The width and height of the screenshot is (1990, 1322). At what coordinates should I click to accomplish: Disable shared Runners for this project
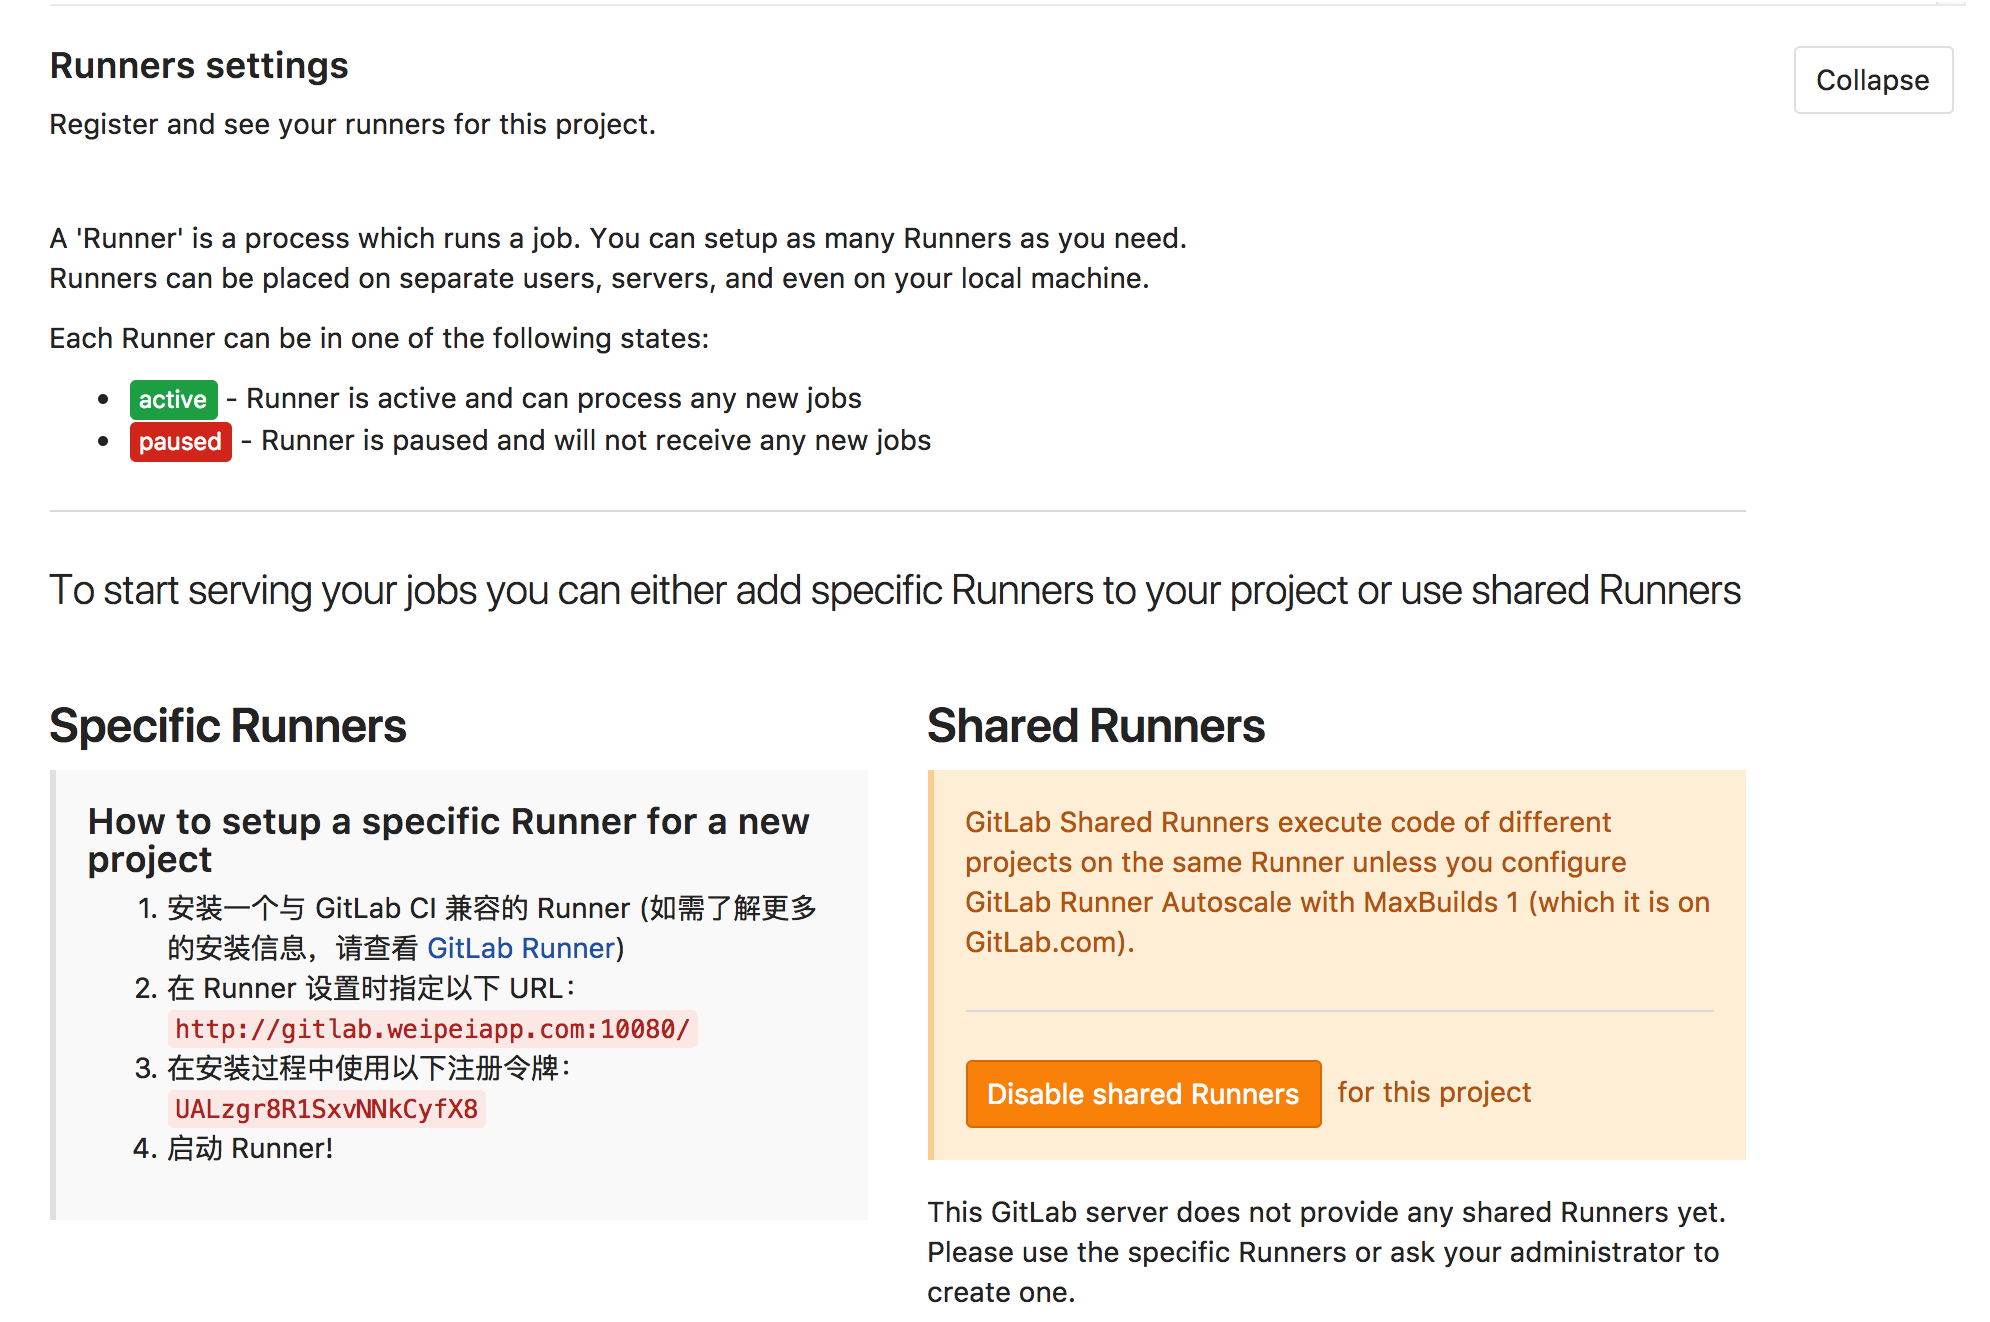1143,1094
